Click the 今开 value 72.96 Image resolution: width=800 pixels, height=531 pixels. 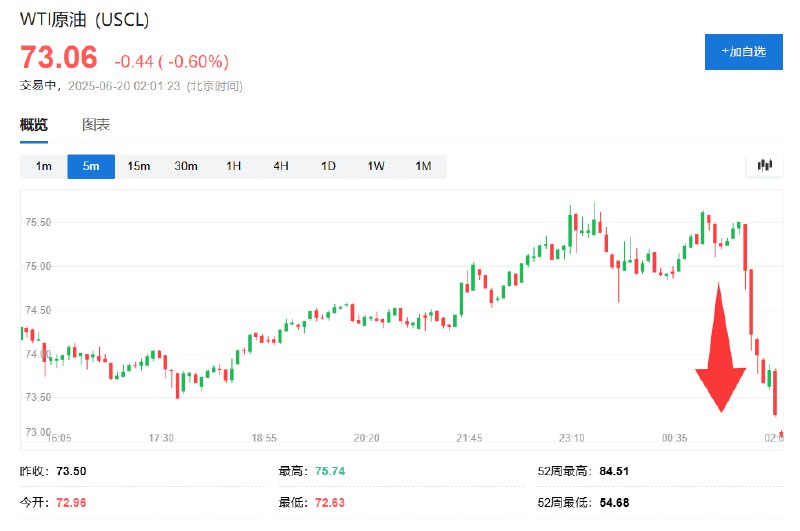click(71, 502)
